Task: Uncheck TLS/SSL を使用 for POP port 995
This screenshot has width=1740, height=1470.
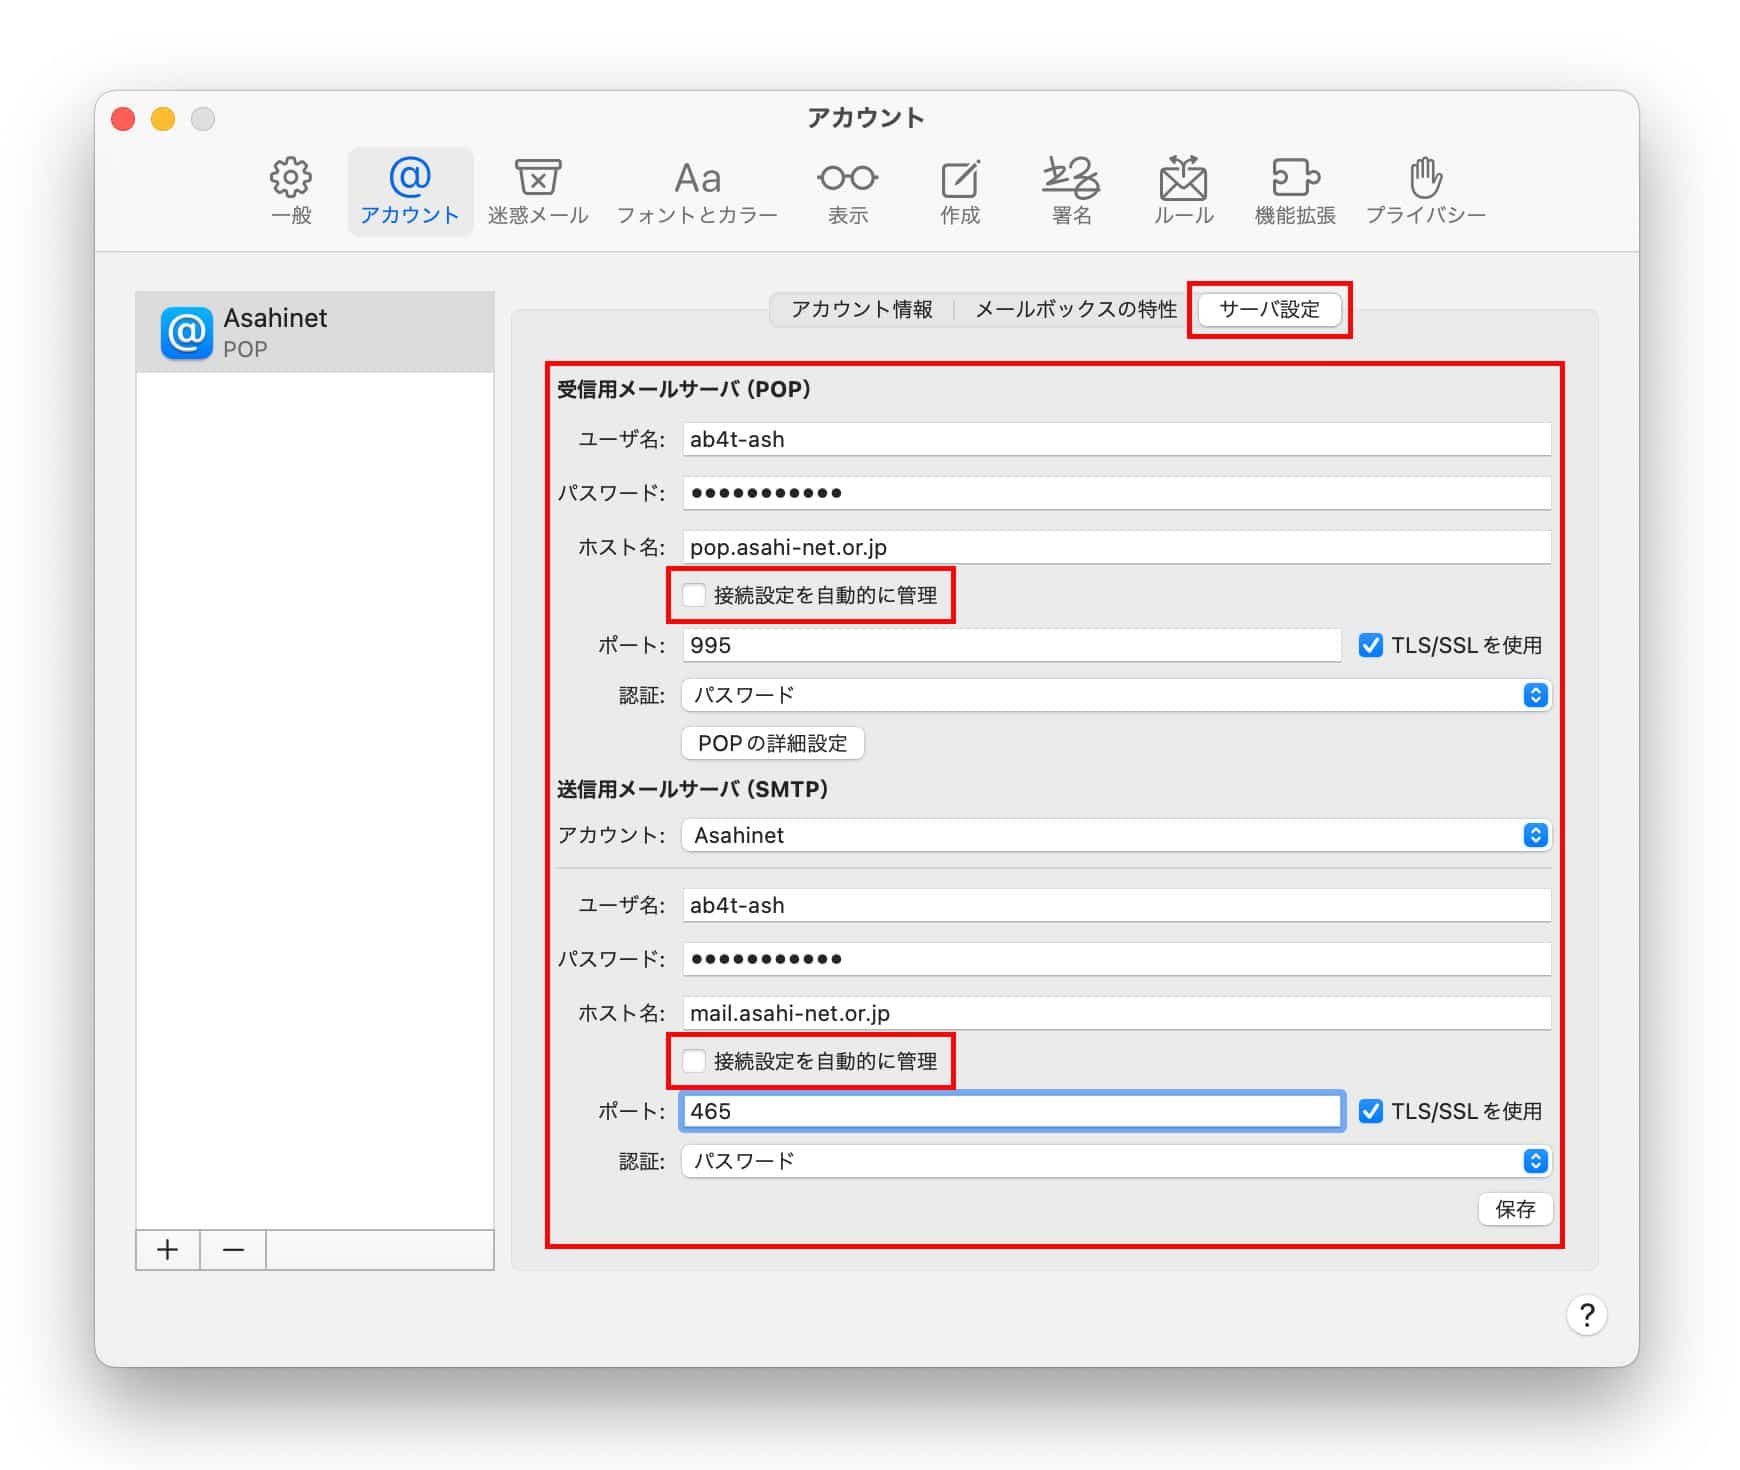Action: (x=1371, y=645)
